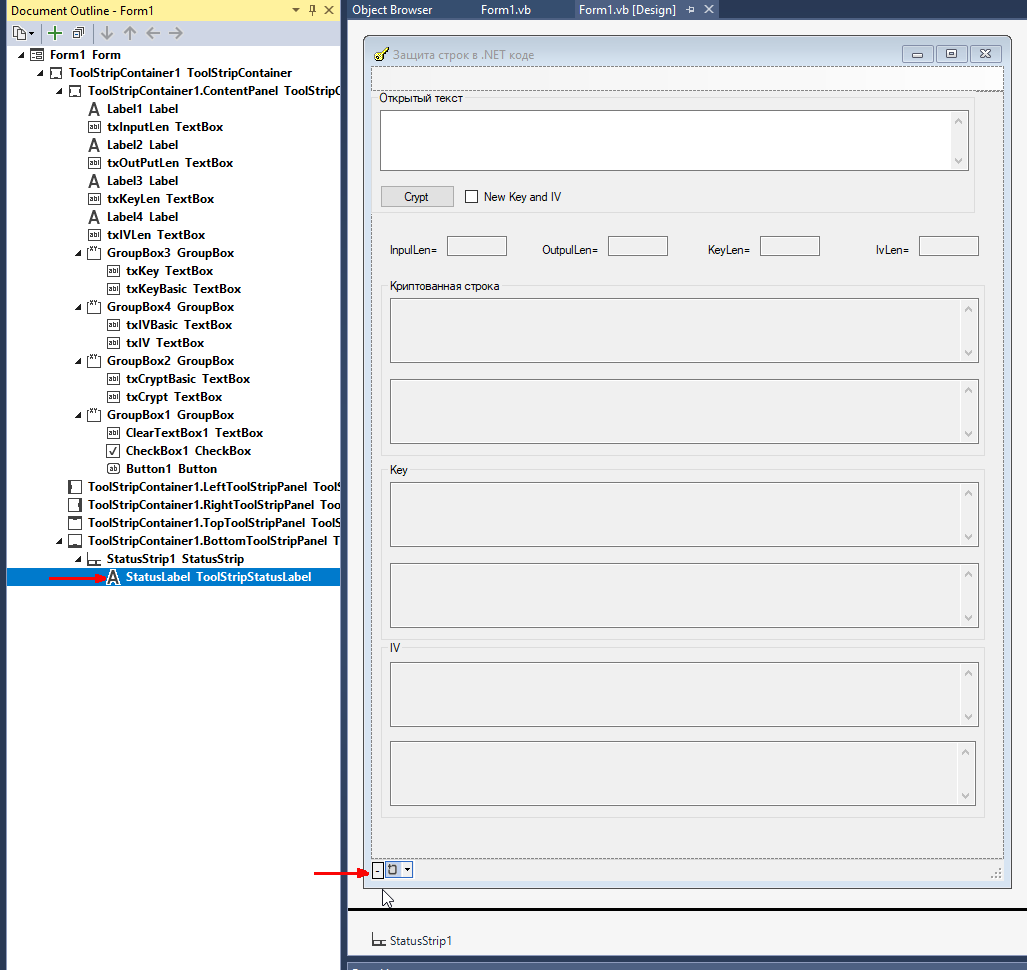1027x970 pixels.
Task: Collapse GroupBox2 node in outline
Action: click(78, 361)
